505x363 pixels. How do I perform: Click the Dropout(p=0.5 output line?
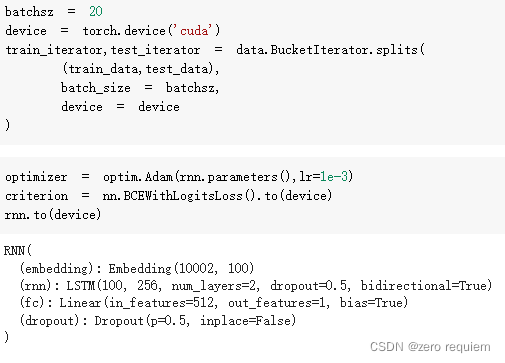click(158, 321)
